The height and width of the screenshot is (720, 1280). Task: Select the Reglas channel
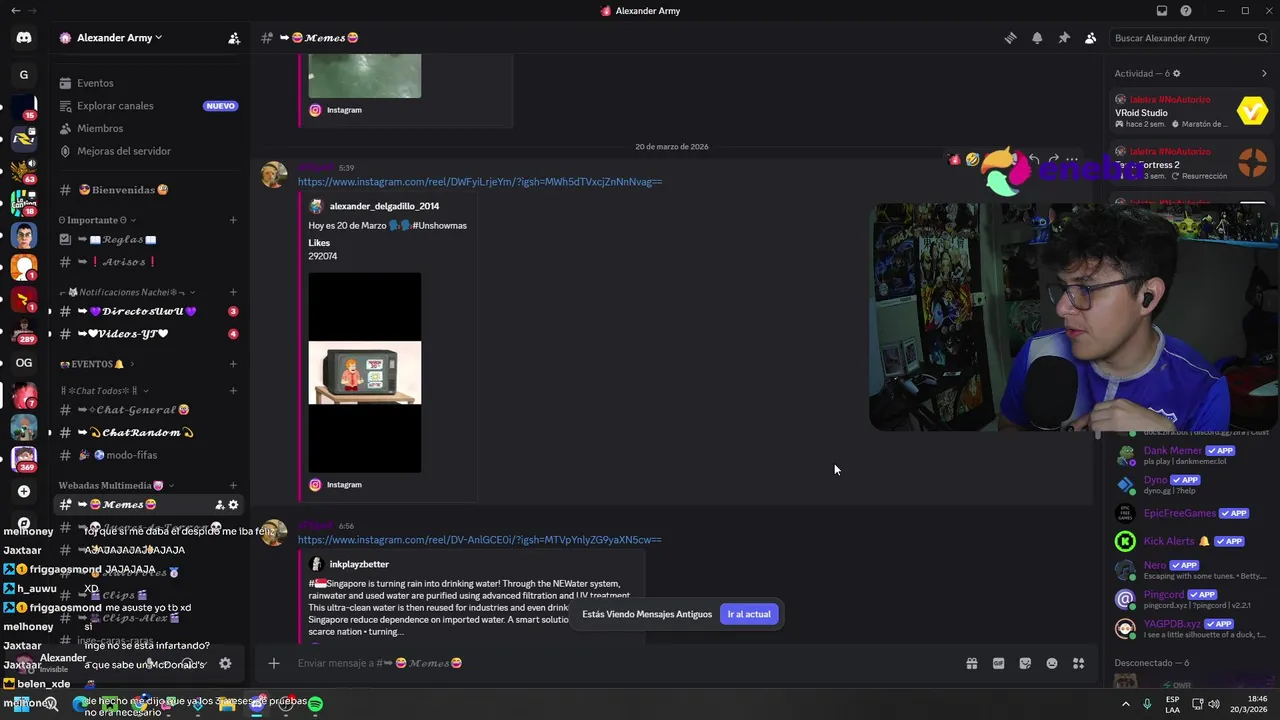click(x=148, y=240)
